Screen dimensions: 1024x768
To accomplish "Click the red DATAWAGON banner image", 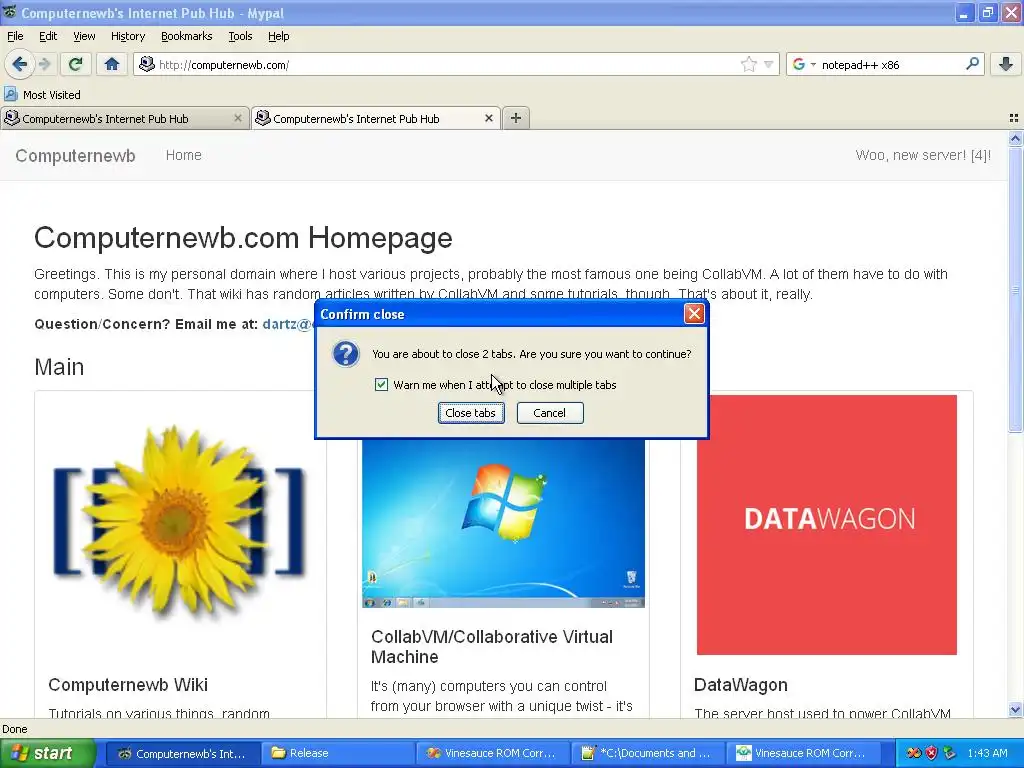I will (x=827, y=524).
